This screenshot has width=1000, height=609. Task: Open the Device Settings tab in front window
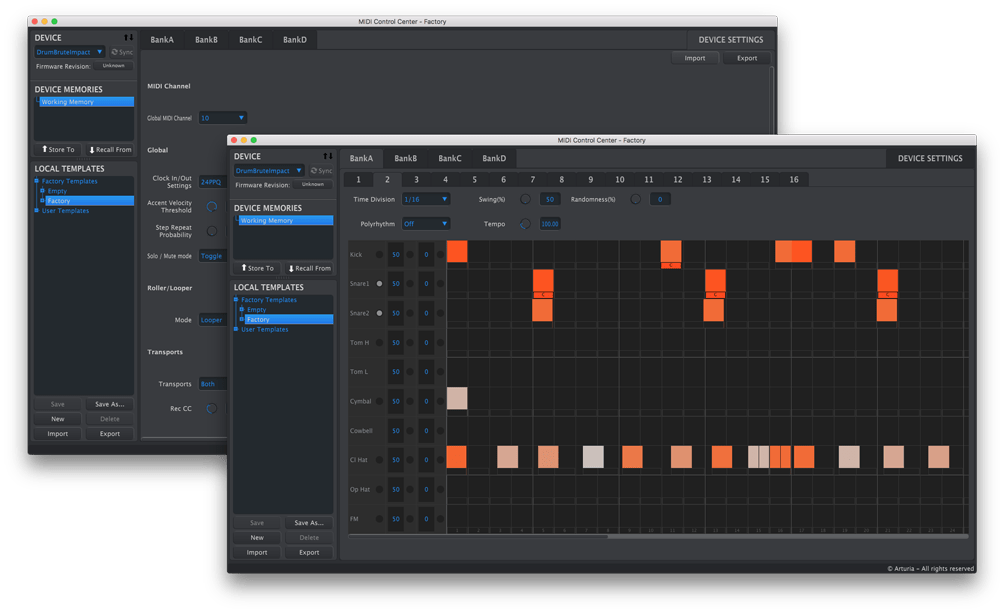tap(930, 158)
